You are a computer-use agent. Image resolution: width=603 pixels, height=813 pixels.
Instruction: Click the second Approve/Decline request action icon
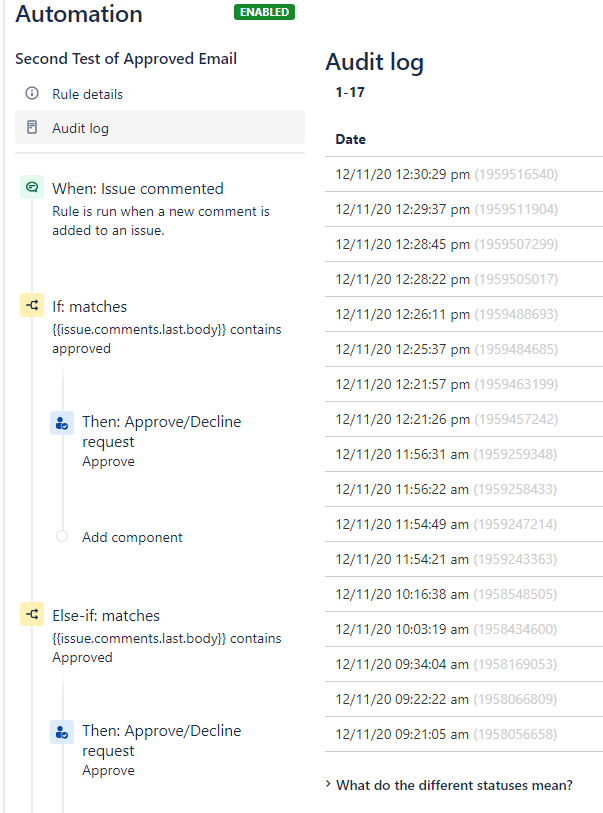61,732
